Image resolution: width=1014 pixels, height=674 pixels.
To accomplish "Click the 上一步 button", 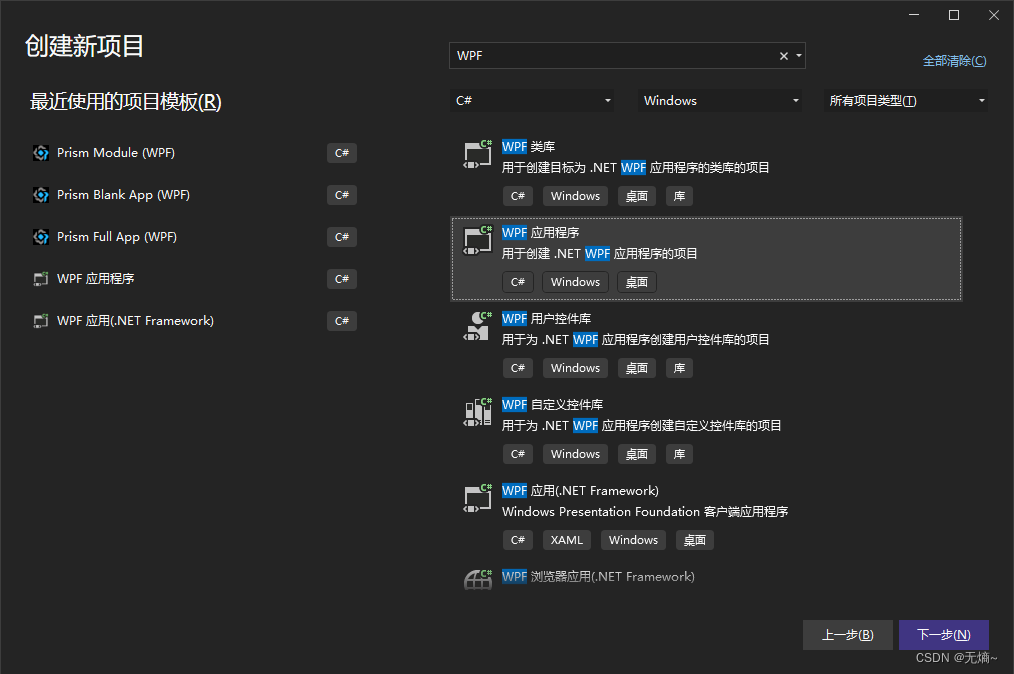I will [847, 634].
